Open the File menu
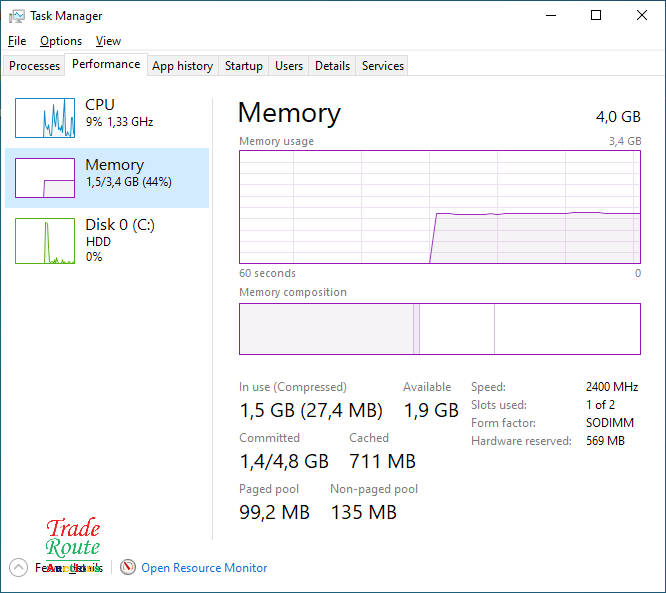The image size is (666, 593). 16,41
